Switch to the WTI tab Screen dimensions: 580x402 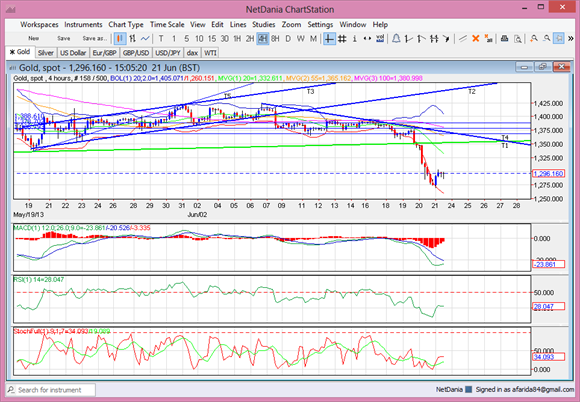(210, 53)
